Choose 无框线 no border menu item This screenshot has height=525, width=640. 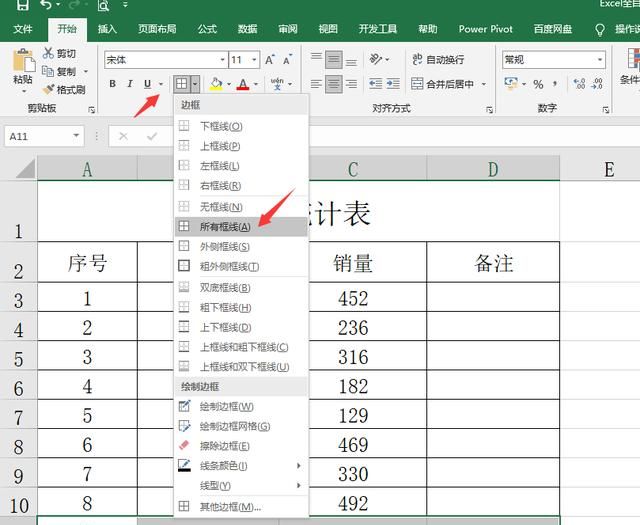241,207
